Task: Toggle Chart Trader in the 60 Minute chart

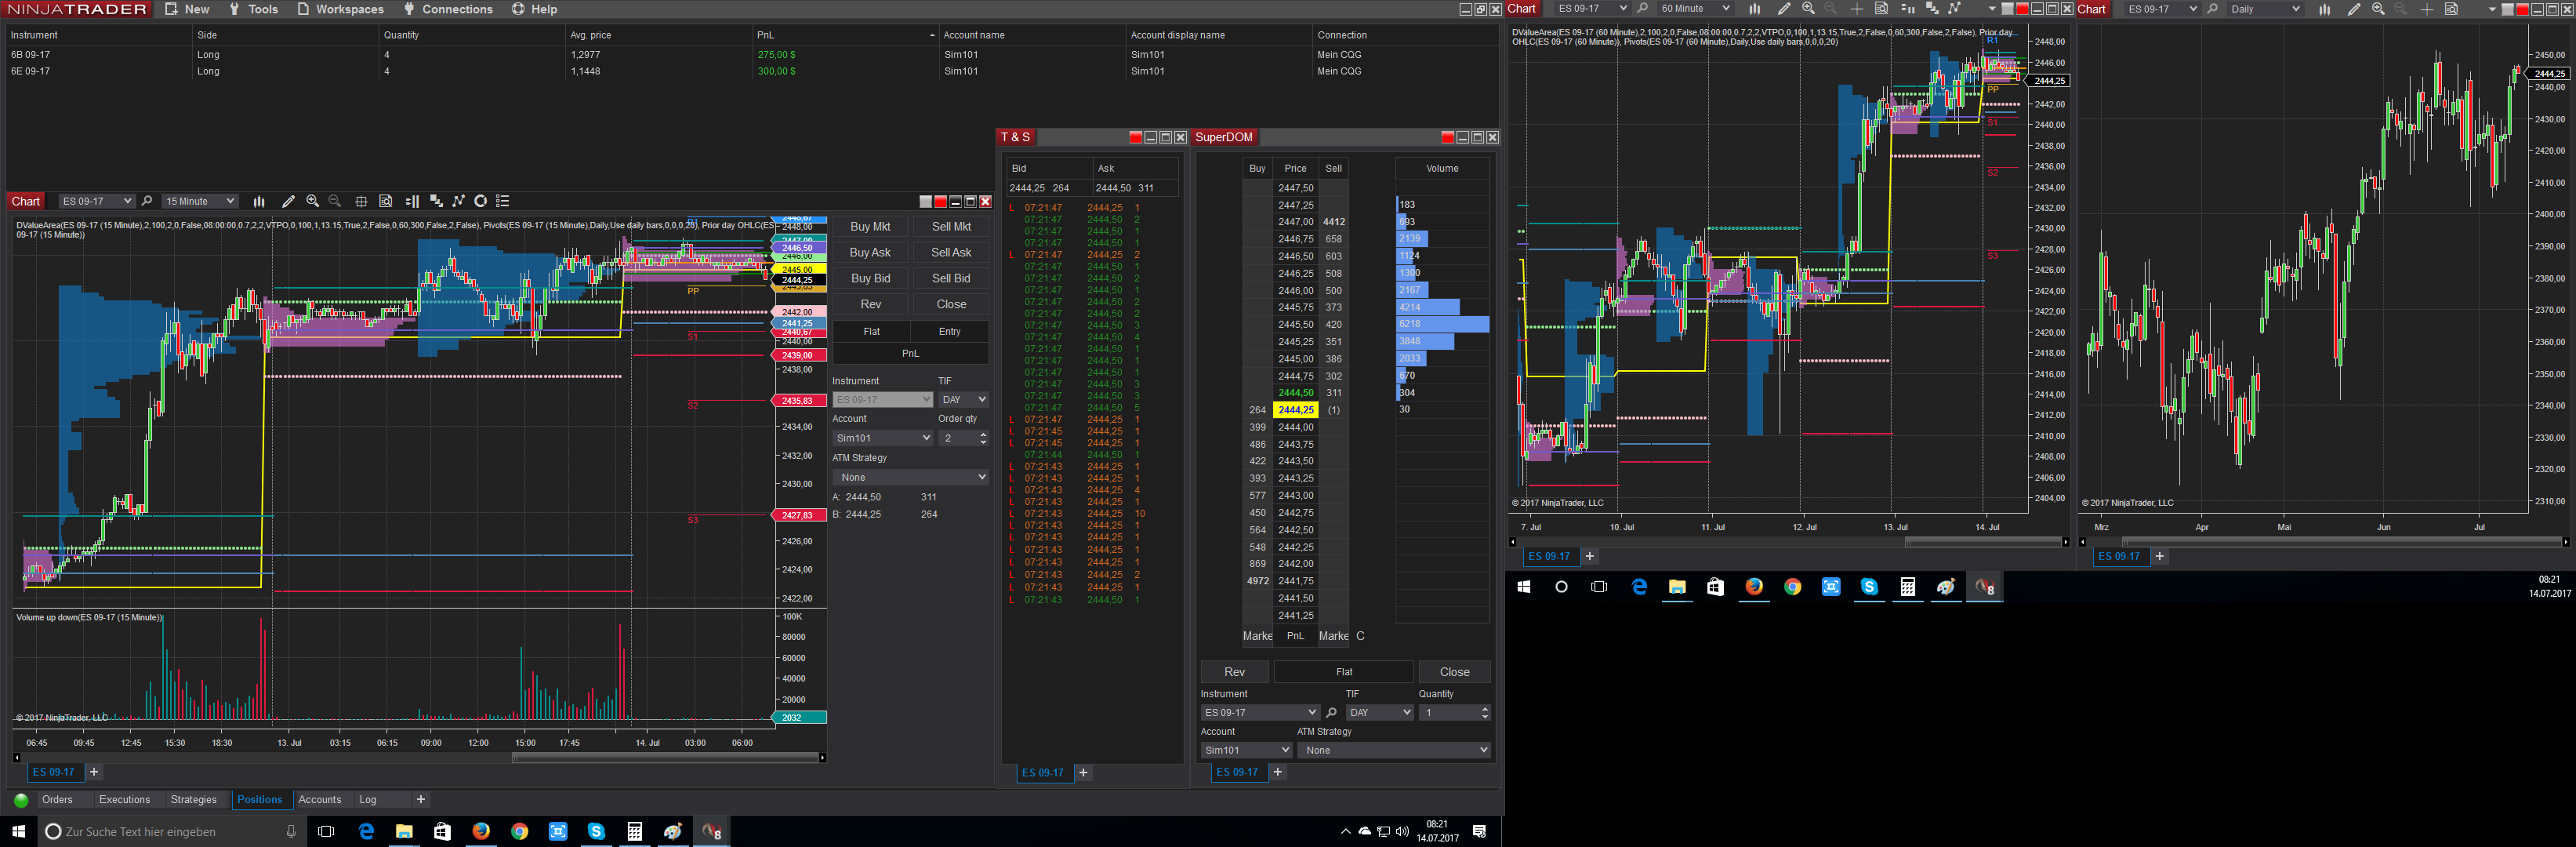Action: coord(1907,9)
